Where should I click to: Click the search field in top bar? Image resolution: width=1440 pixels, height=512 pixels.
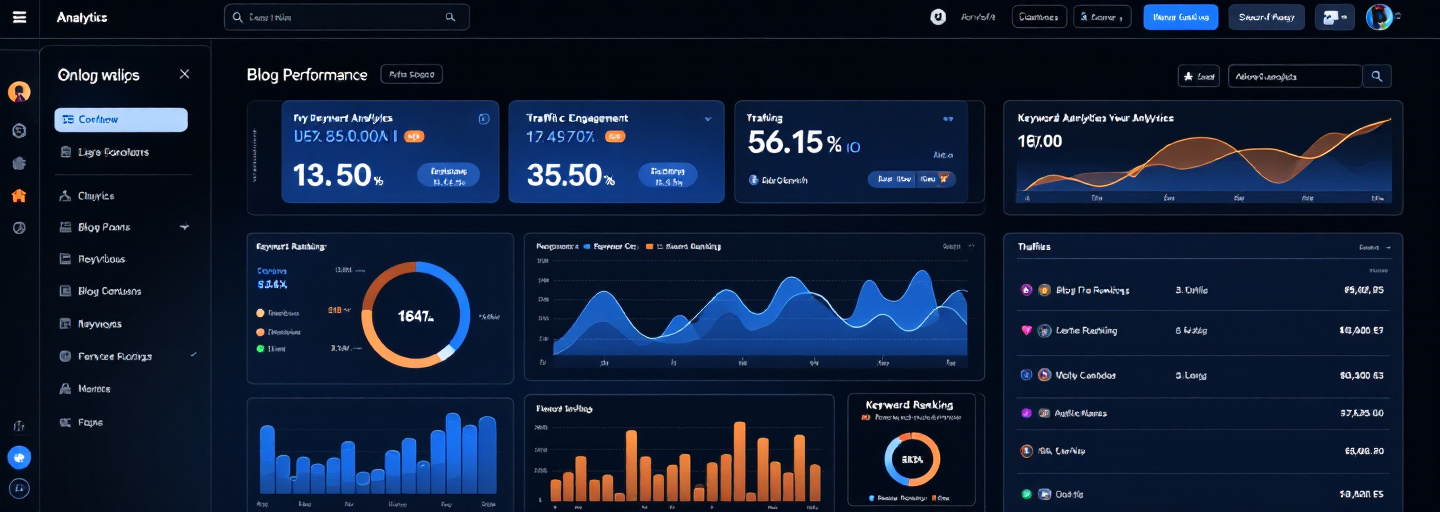click(346, 17)
